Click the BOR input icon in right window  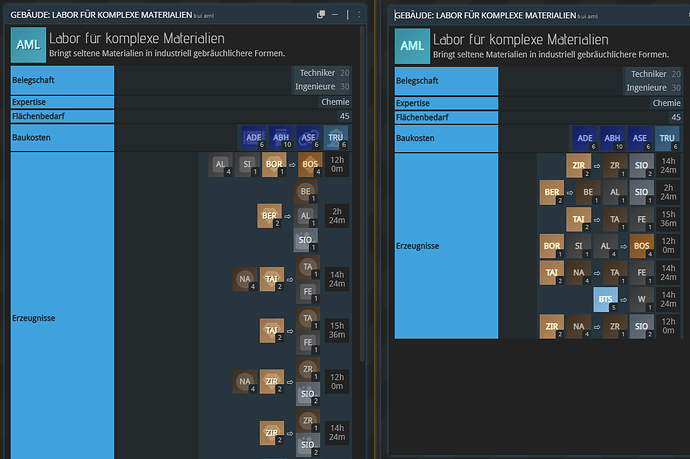(x=552, y=246)
